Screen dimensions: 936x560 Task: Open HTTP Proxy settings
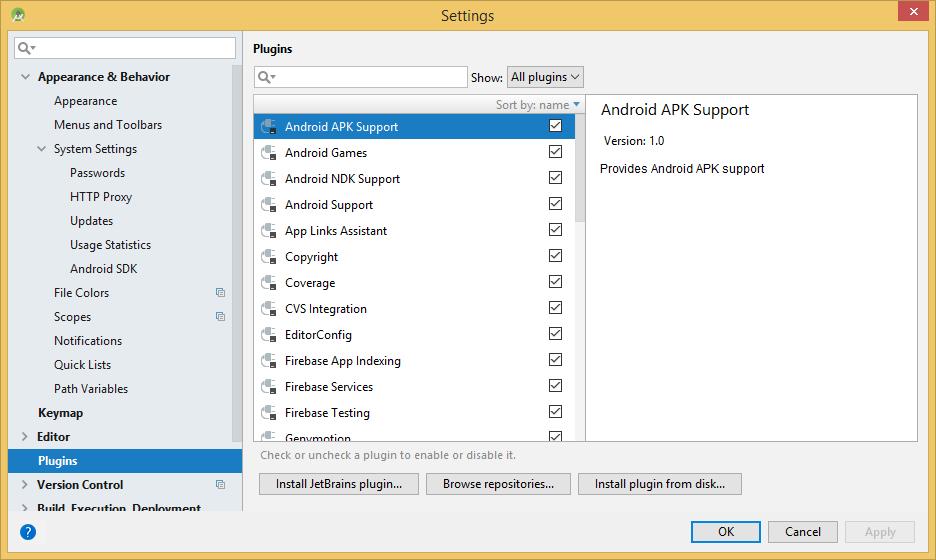tap(101, 196)
